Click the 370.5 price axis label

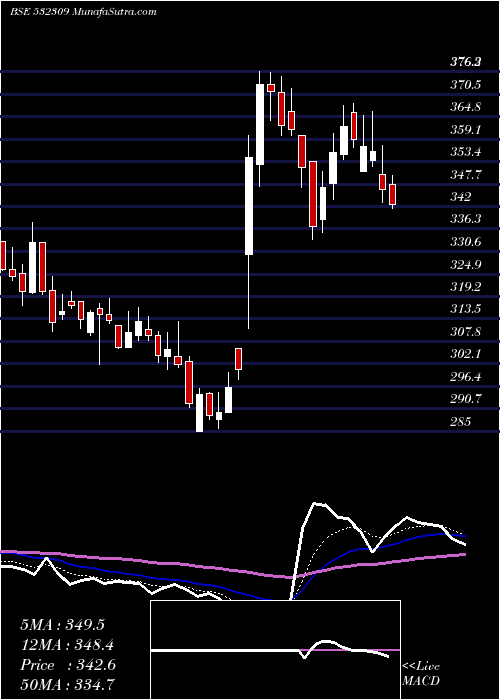coord(466,84)
